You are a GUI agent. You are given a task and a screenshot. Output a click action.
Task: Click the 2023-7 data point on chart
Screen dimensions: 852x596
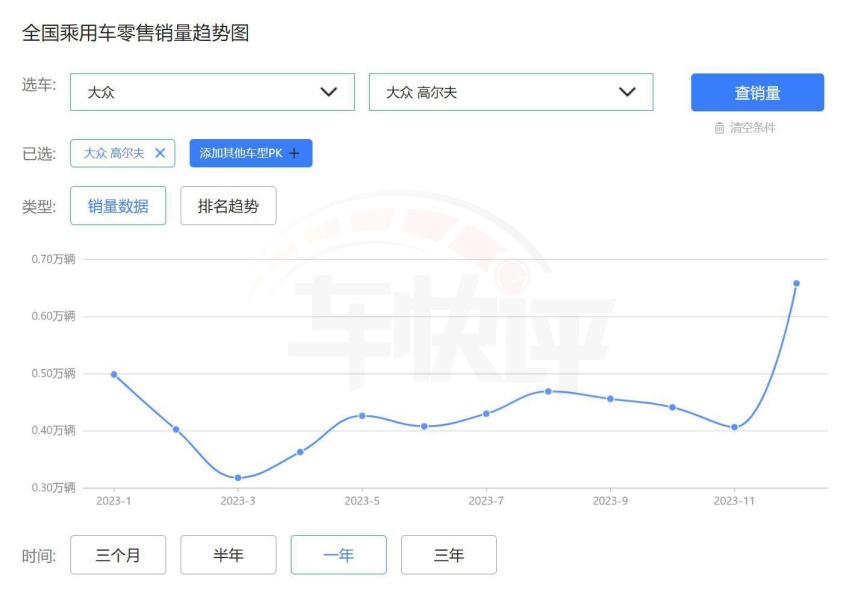[x=486, y=413]
